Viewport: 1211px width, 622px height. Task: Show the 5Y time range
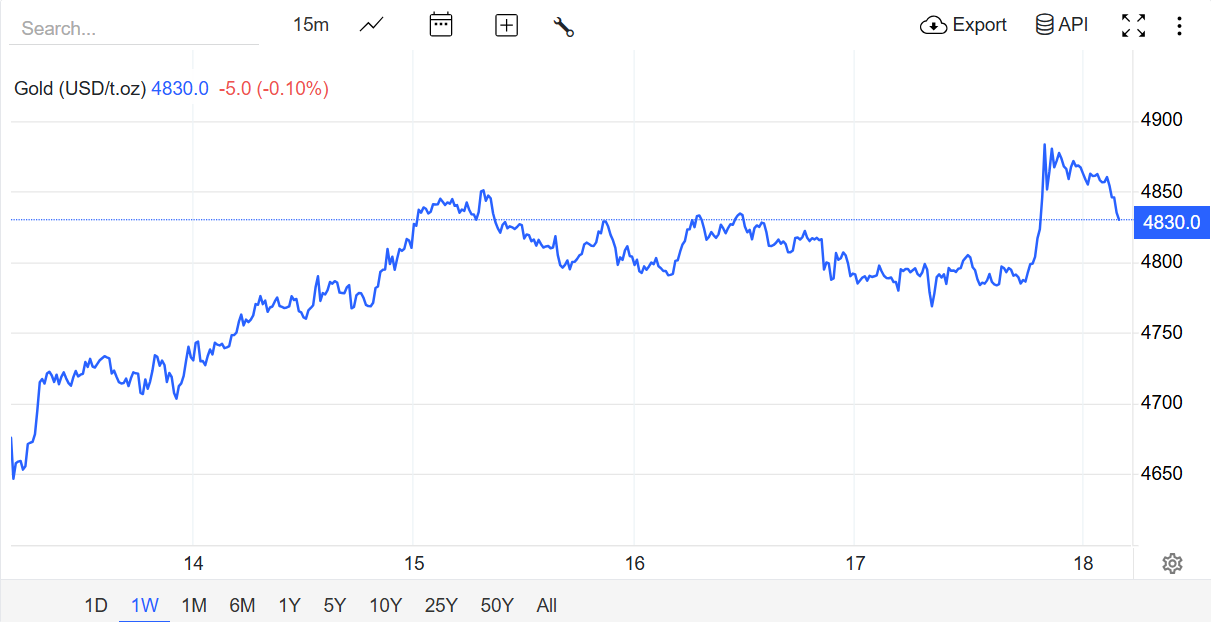point(335,605)
